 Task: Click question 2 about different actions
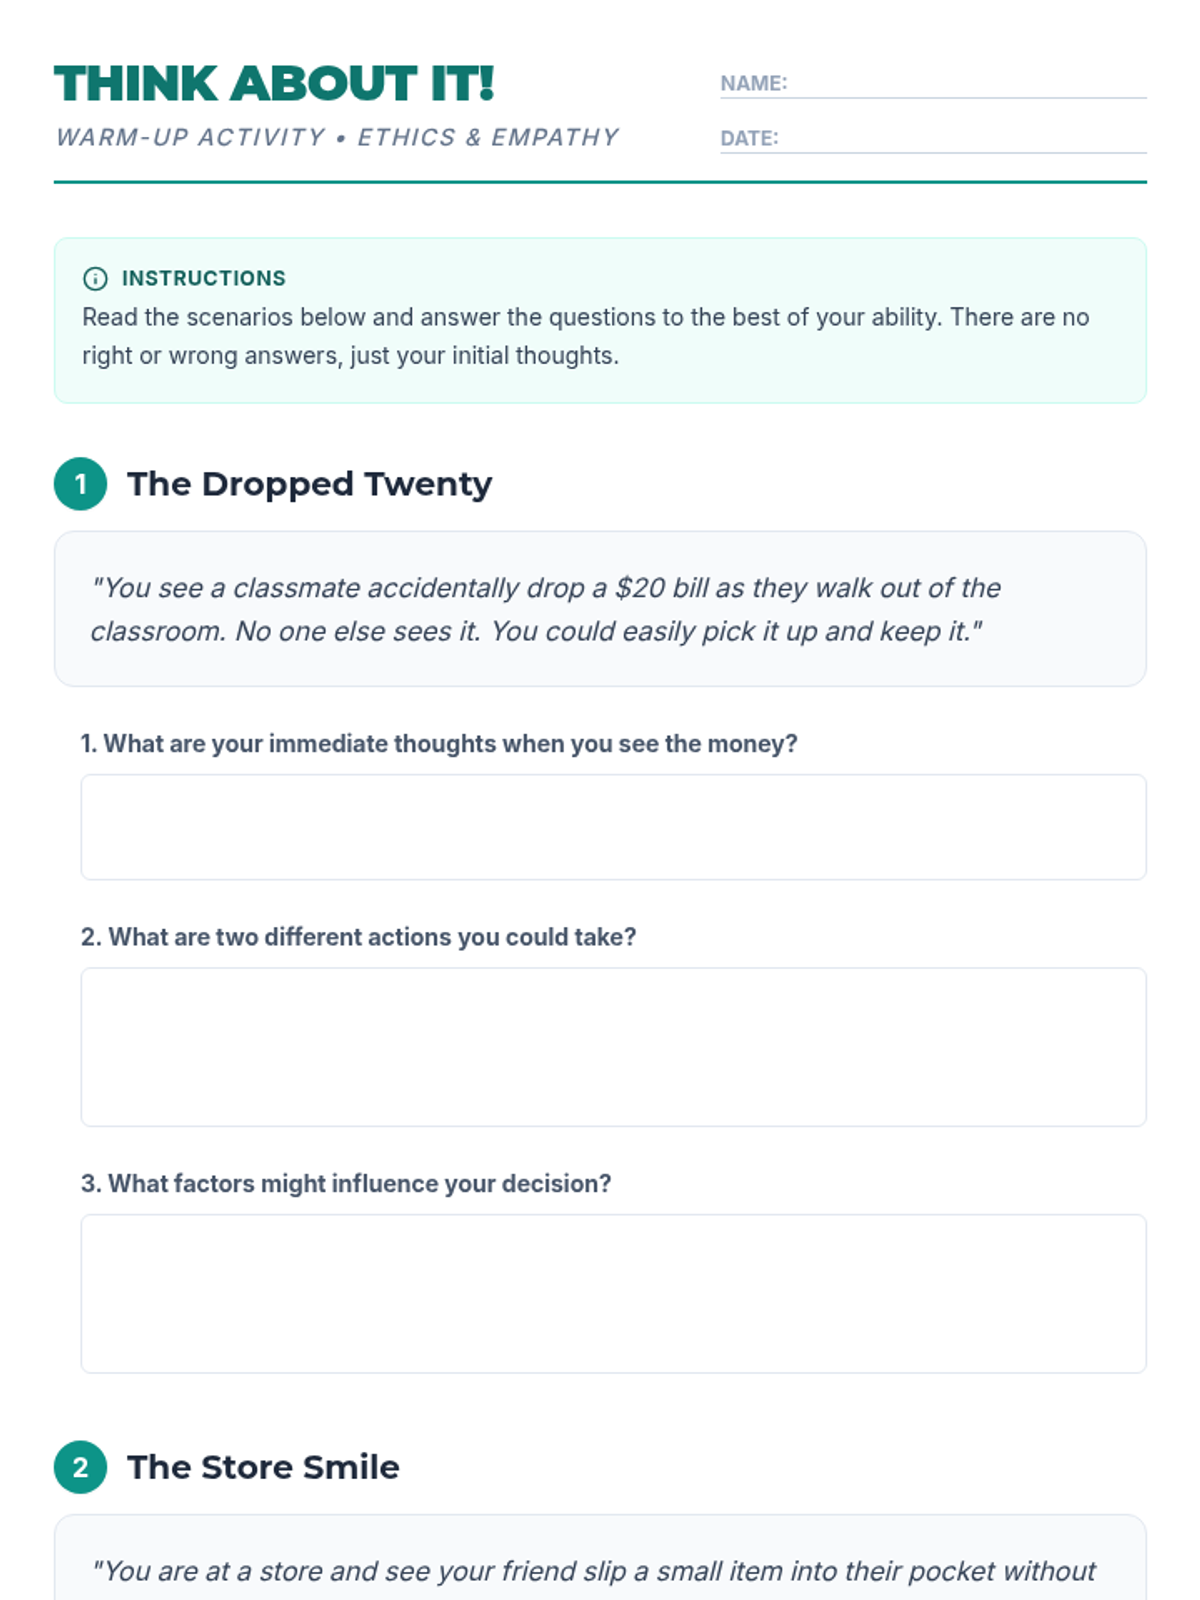[358, 937]
